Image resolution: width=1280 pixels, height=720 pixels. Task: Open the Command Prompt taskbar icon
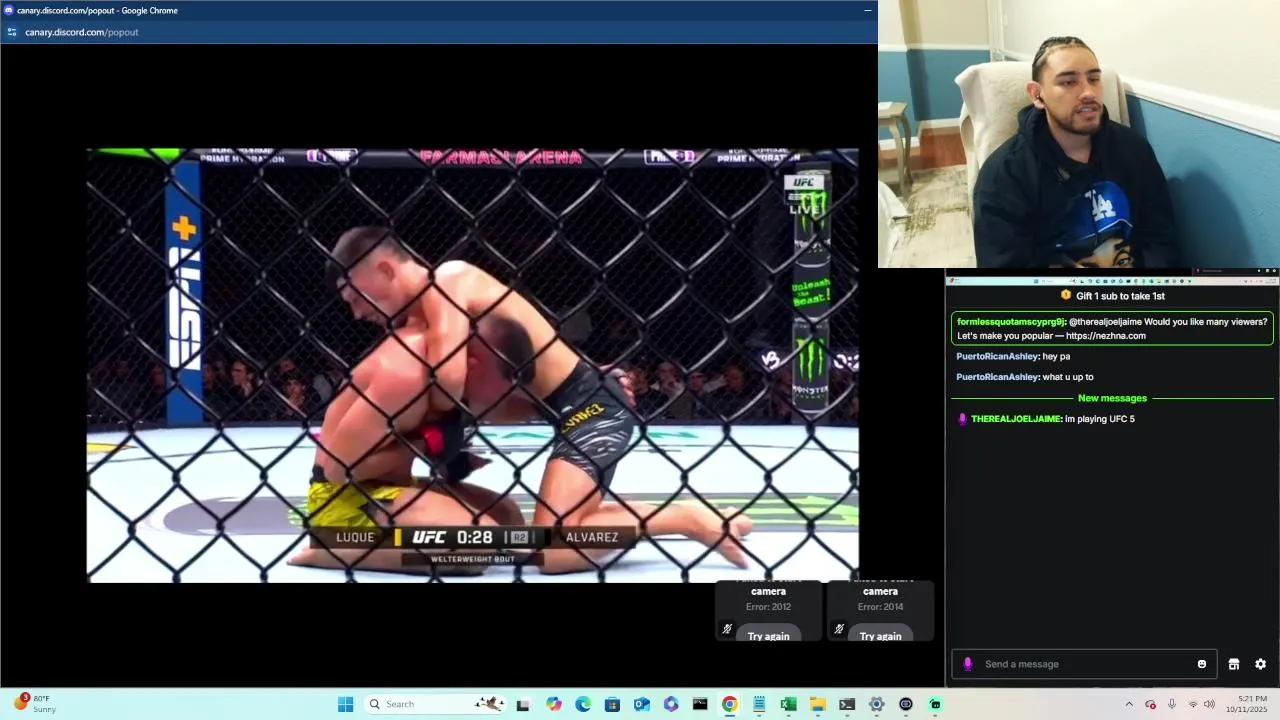700,704
